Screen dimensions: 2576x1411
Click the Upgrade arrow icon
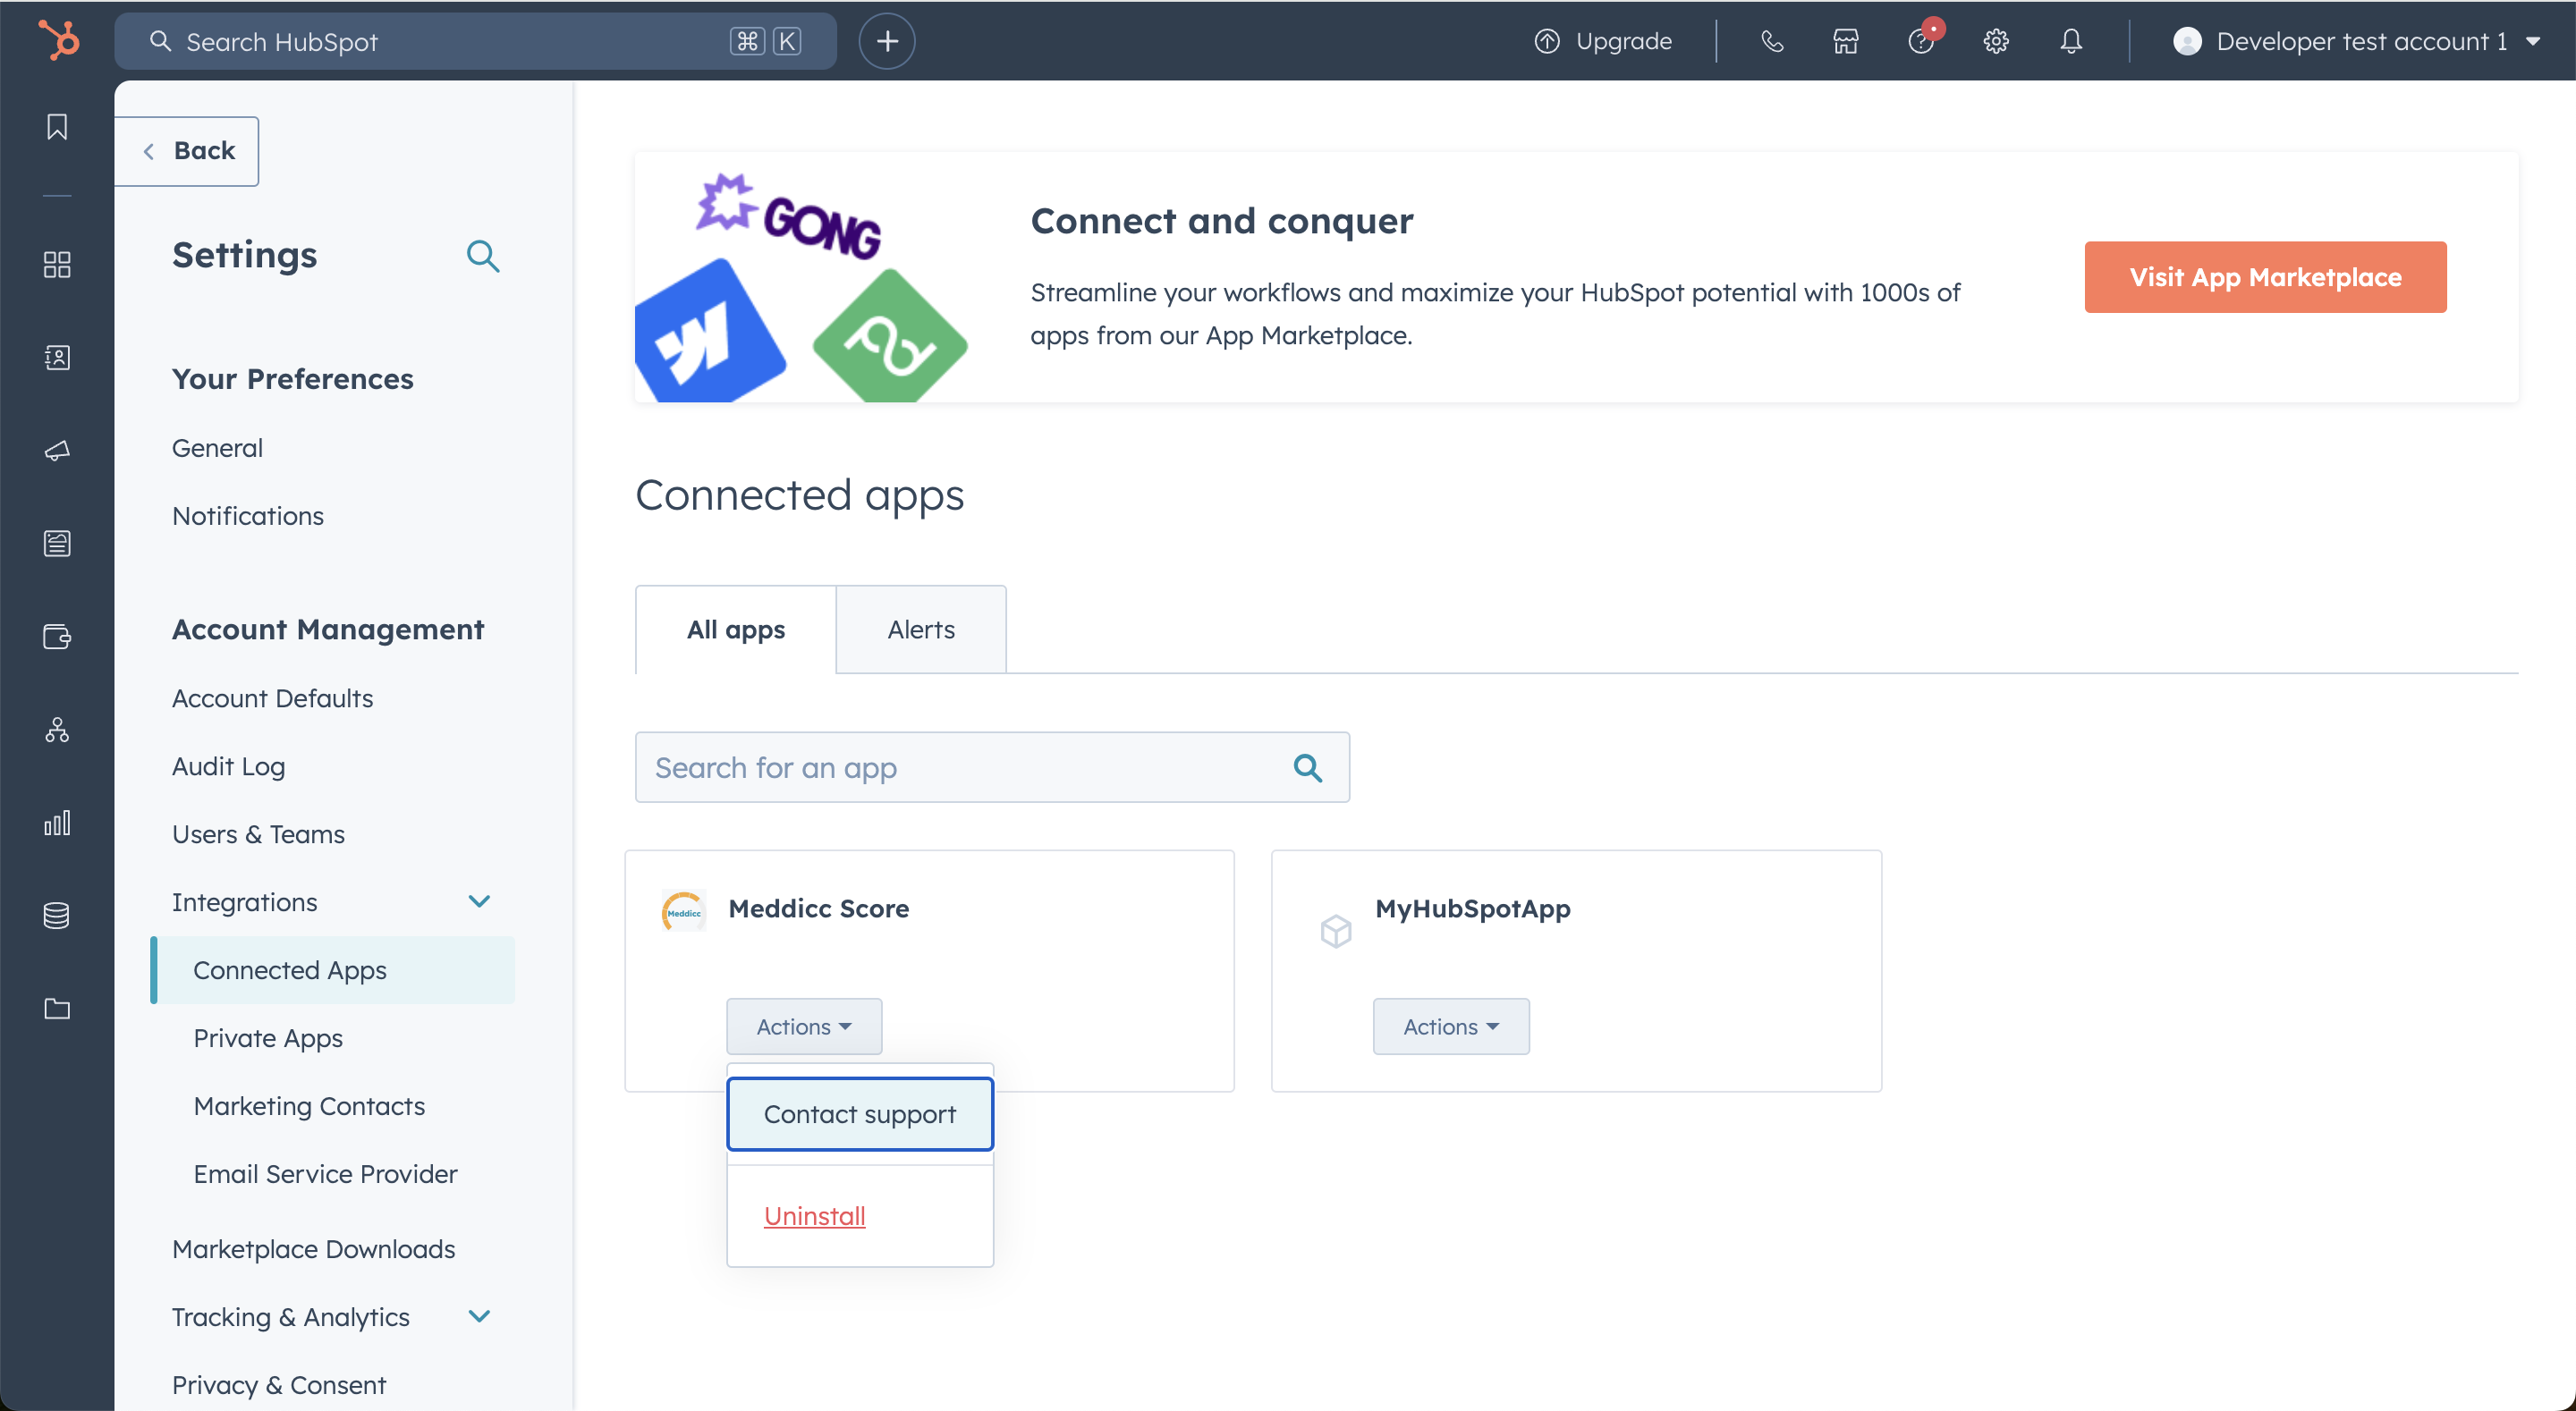tap(1547, 41)
